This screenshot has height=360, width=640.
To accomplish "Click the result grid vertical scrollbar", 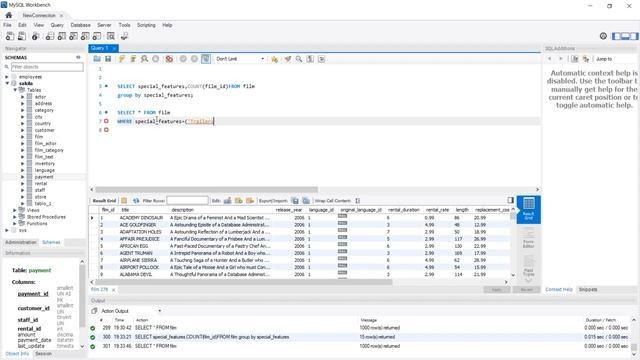I will tap(513, 216).
